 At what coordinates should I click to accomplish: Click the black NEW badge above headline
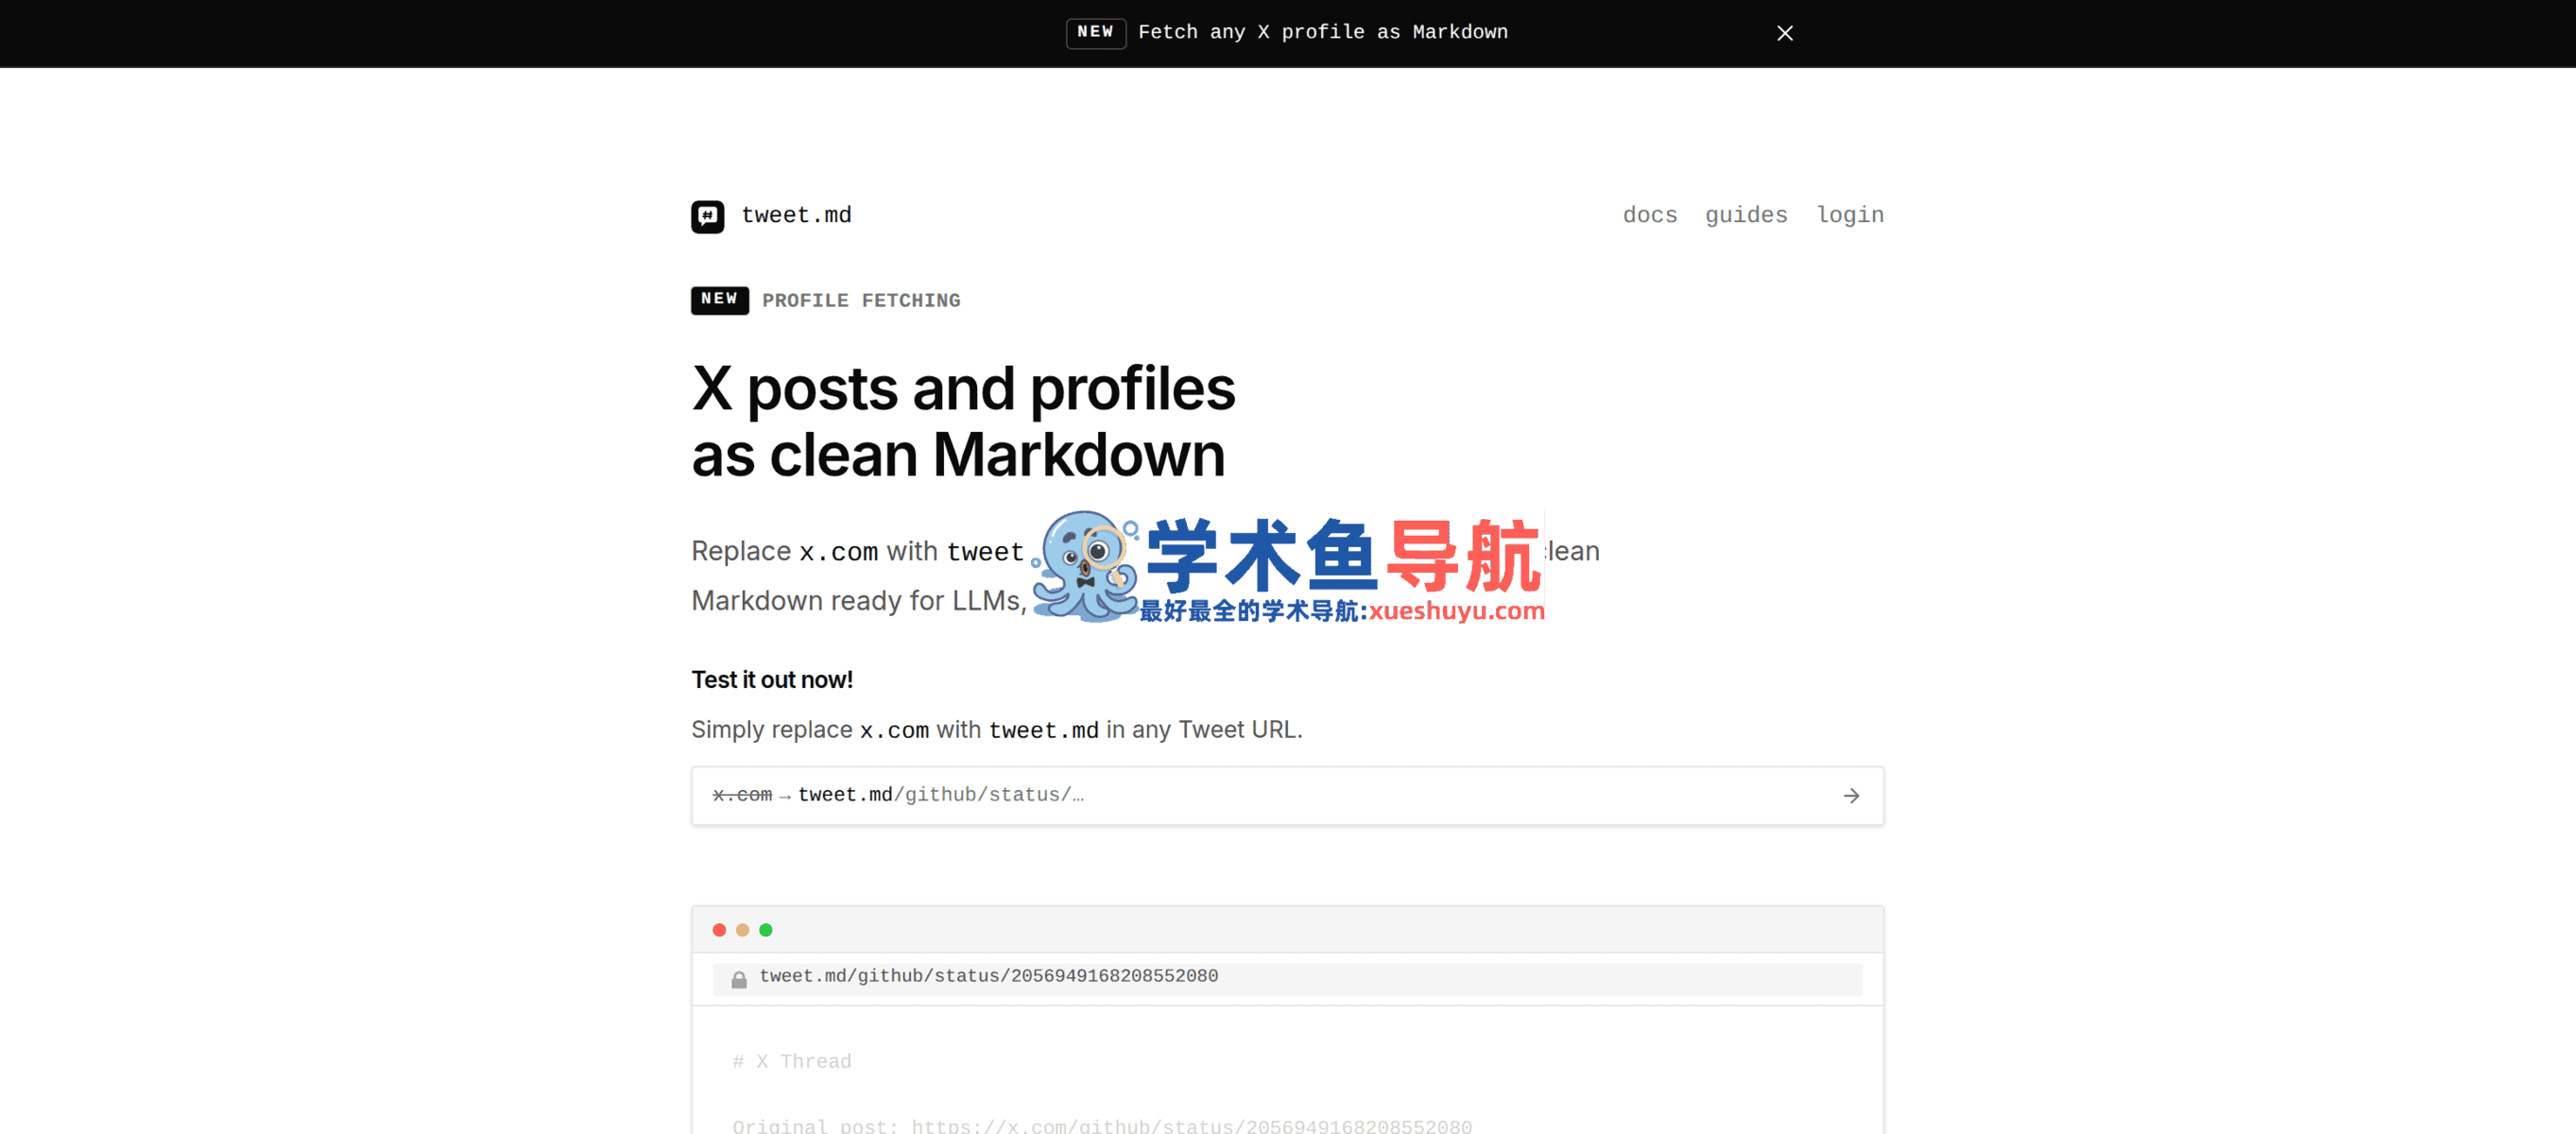pyautogui.click(x=719, y=300)
